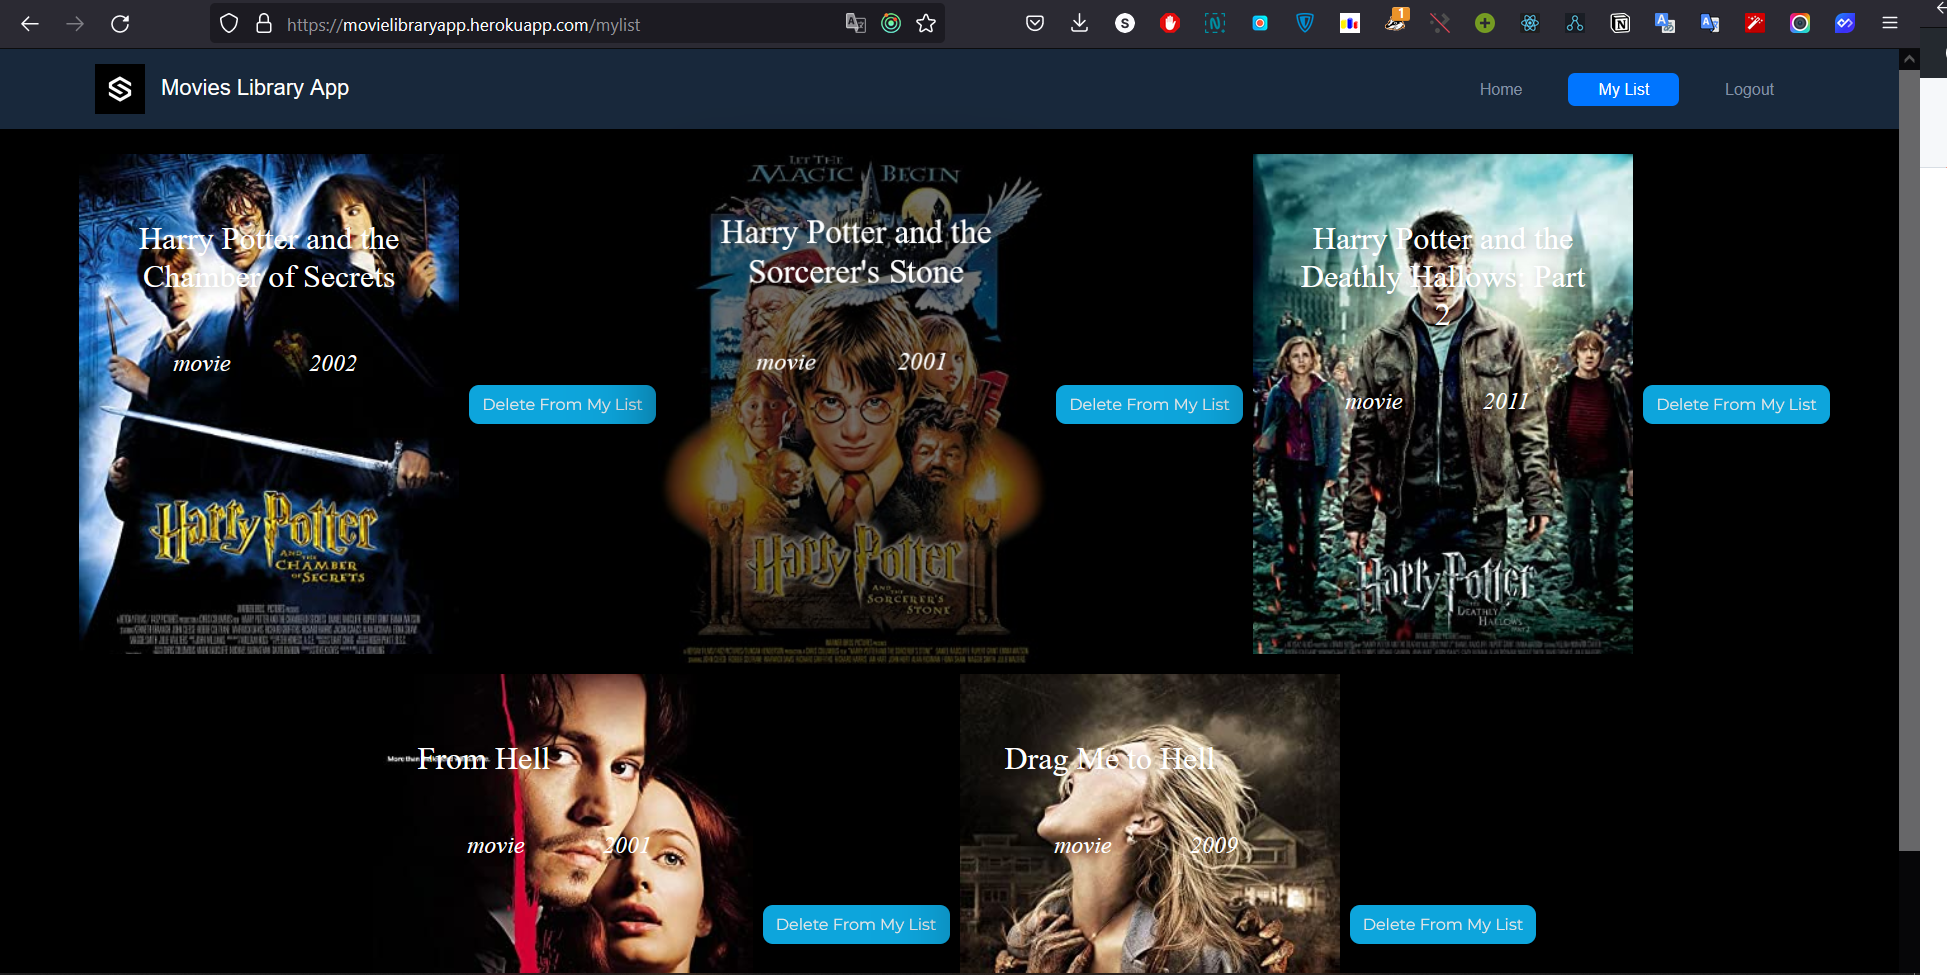Open the red magic wand extension
The height and width of the screenshot is (975, 1947).
(1755, 23)
